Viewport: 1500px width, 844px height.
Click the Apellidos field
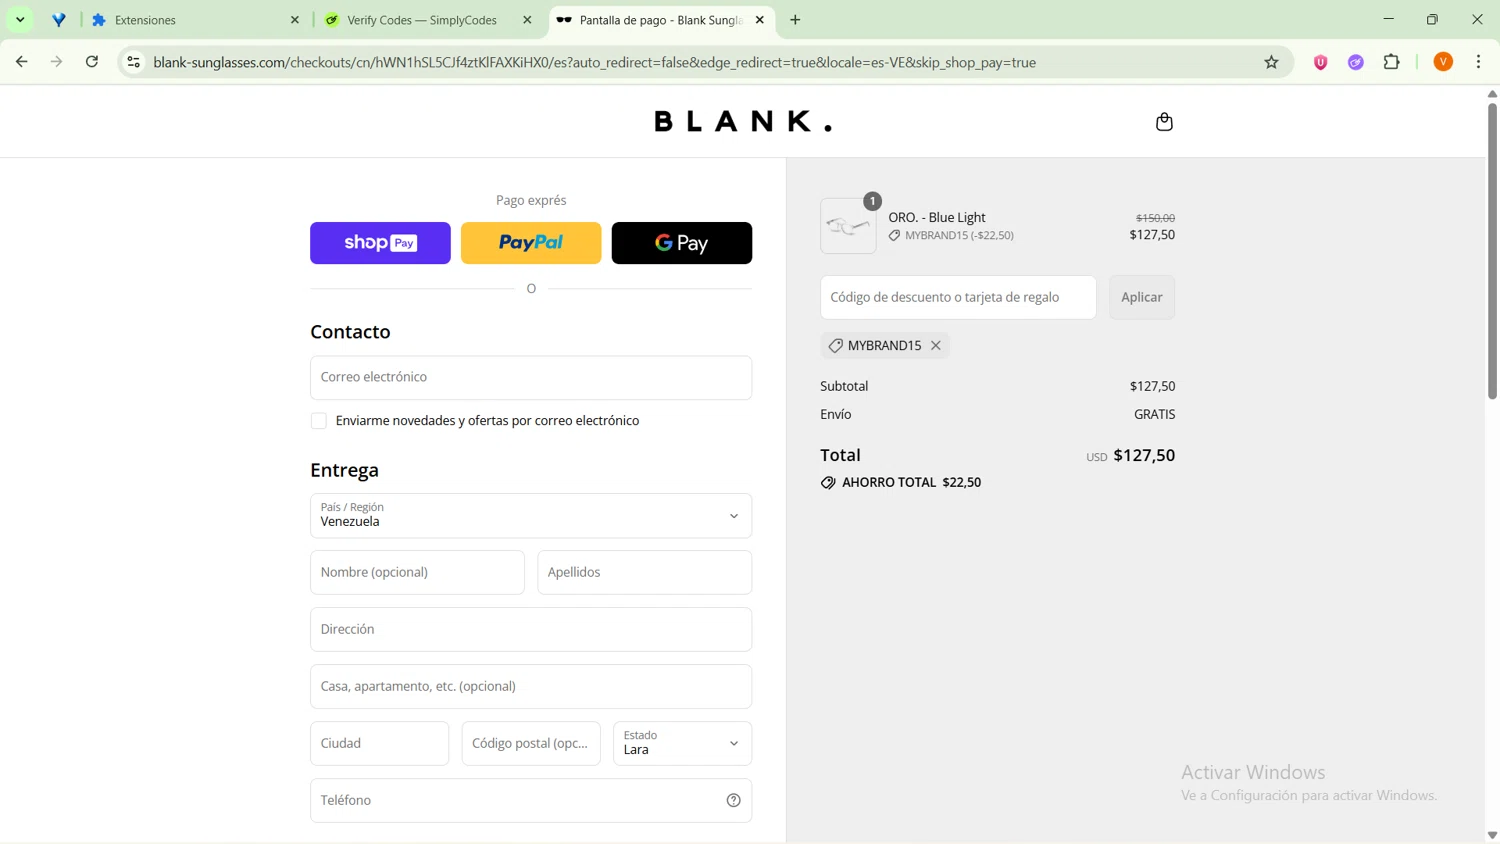644,573
